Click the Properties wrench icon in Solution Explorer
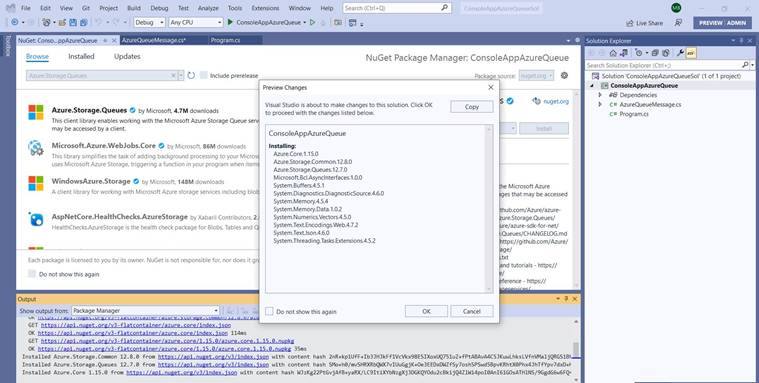Viewport: 759px width, 383px height. [x=680, y=53]
